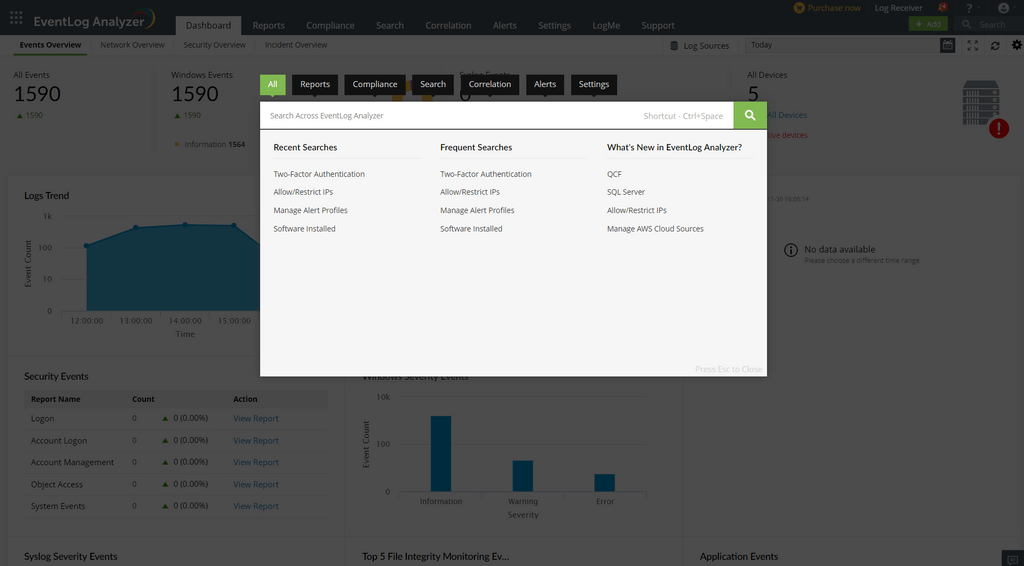1024x566 pixels.
Task: Open Manage AWS Cloud Sources link
Action: tap(655, 228)
